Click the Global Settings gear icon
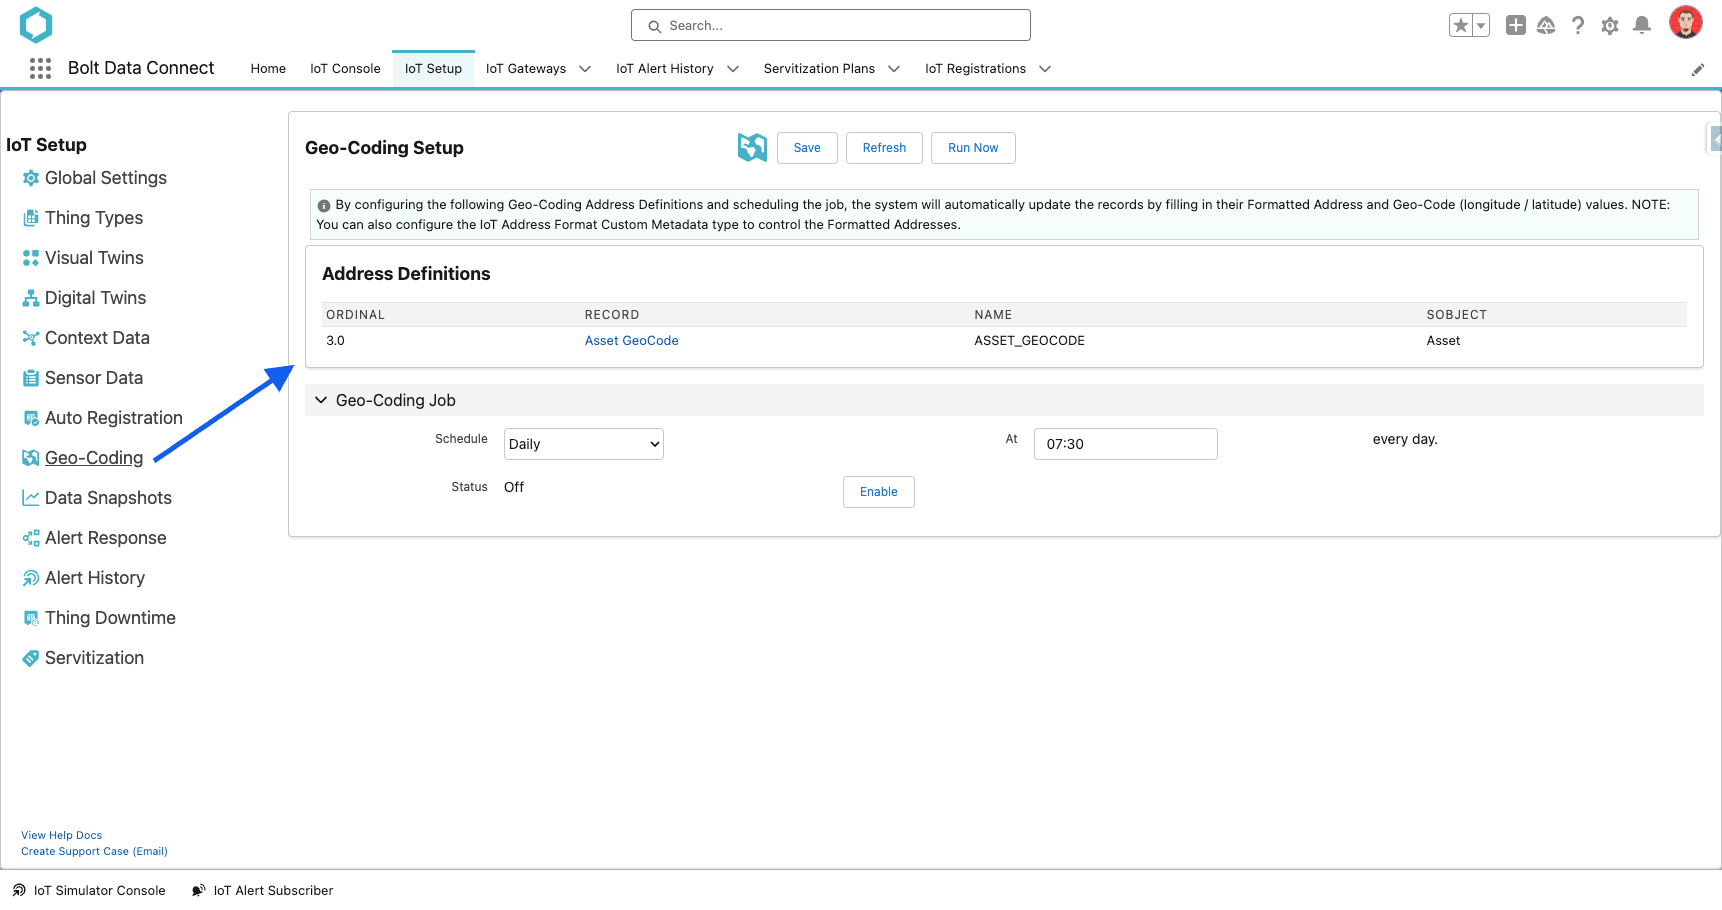This screenshot has height=910, width=1722. point(31,178)
